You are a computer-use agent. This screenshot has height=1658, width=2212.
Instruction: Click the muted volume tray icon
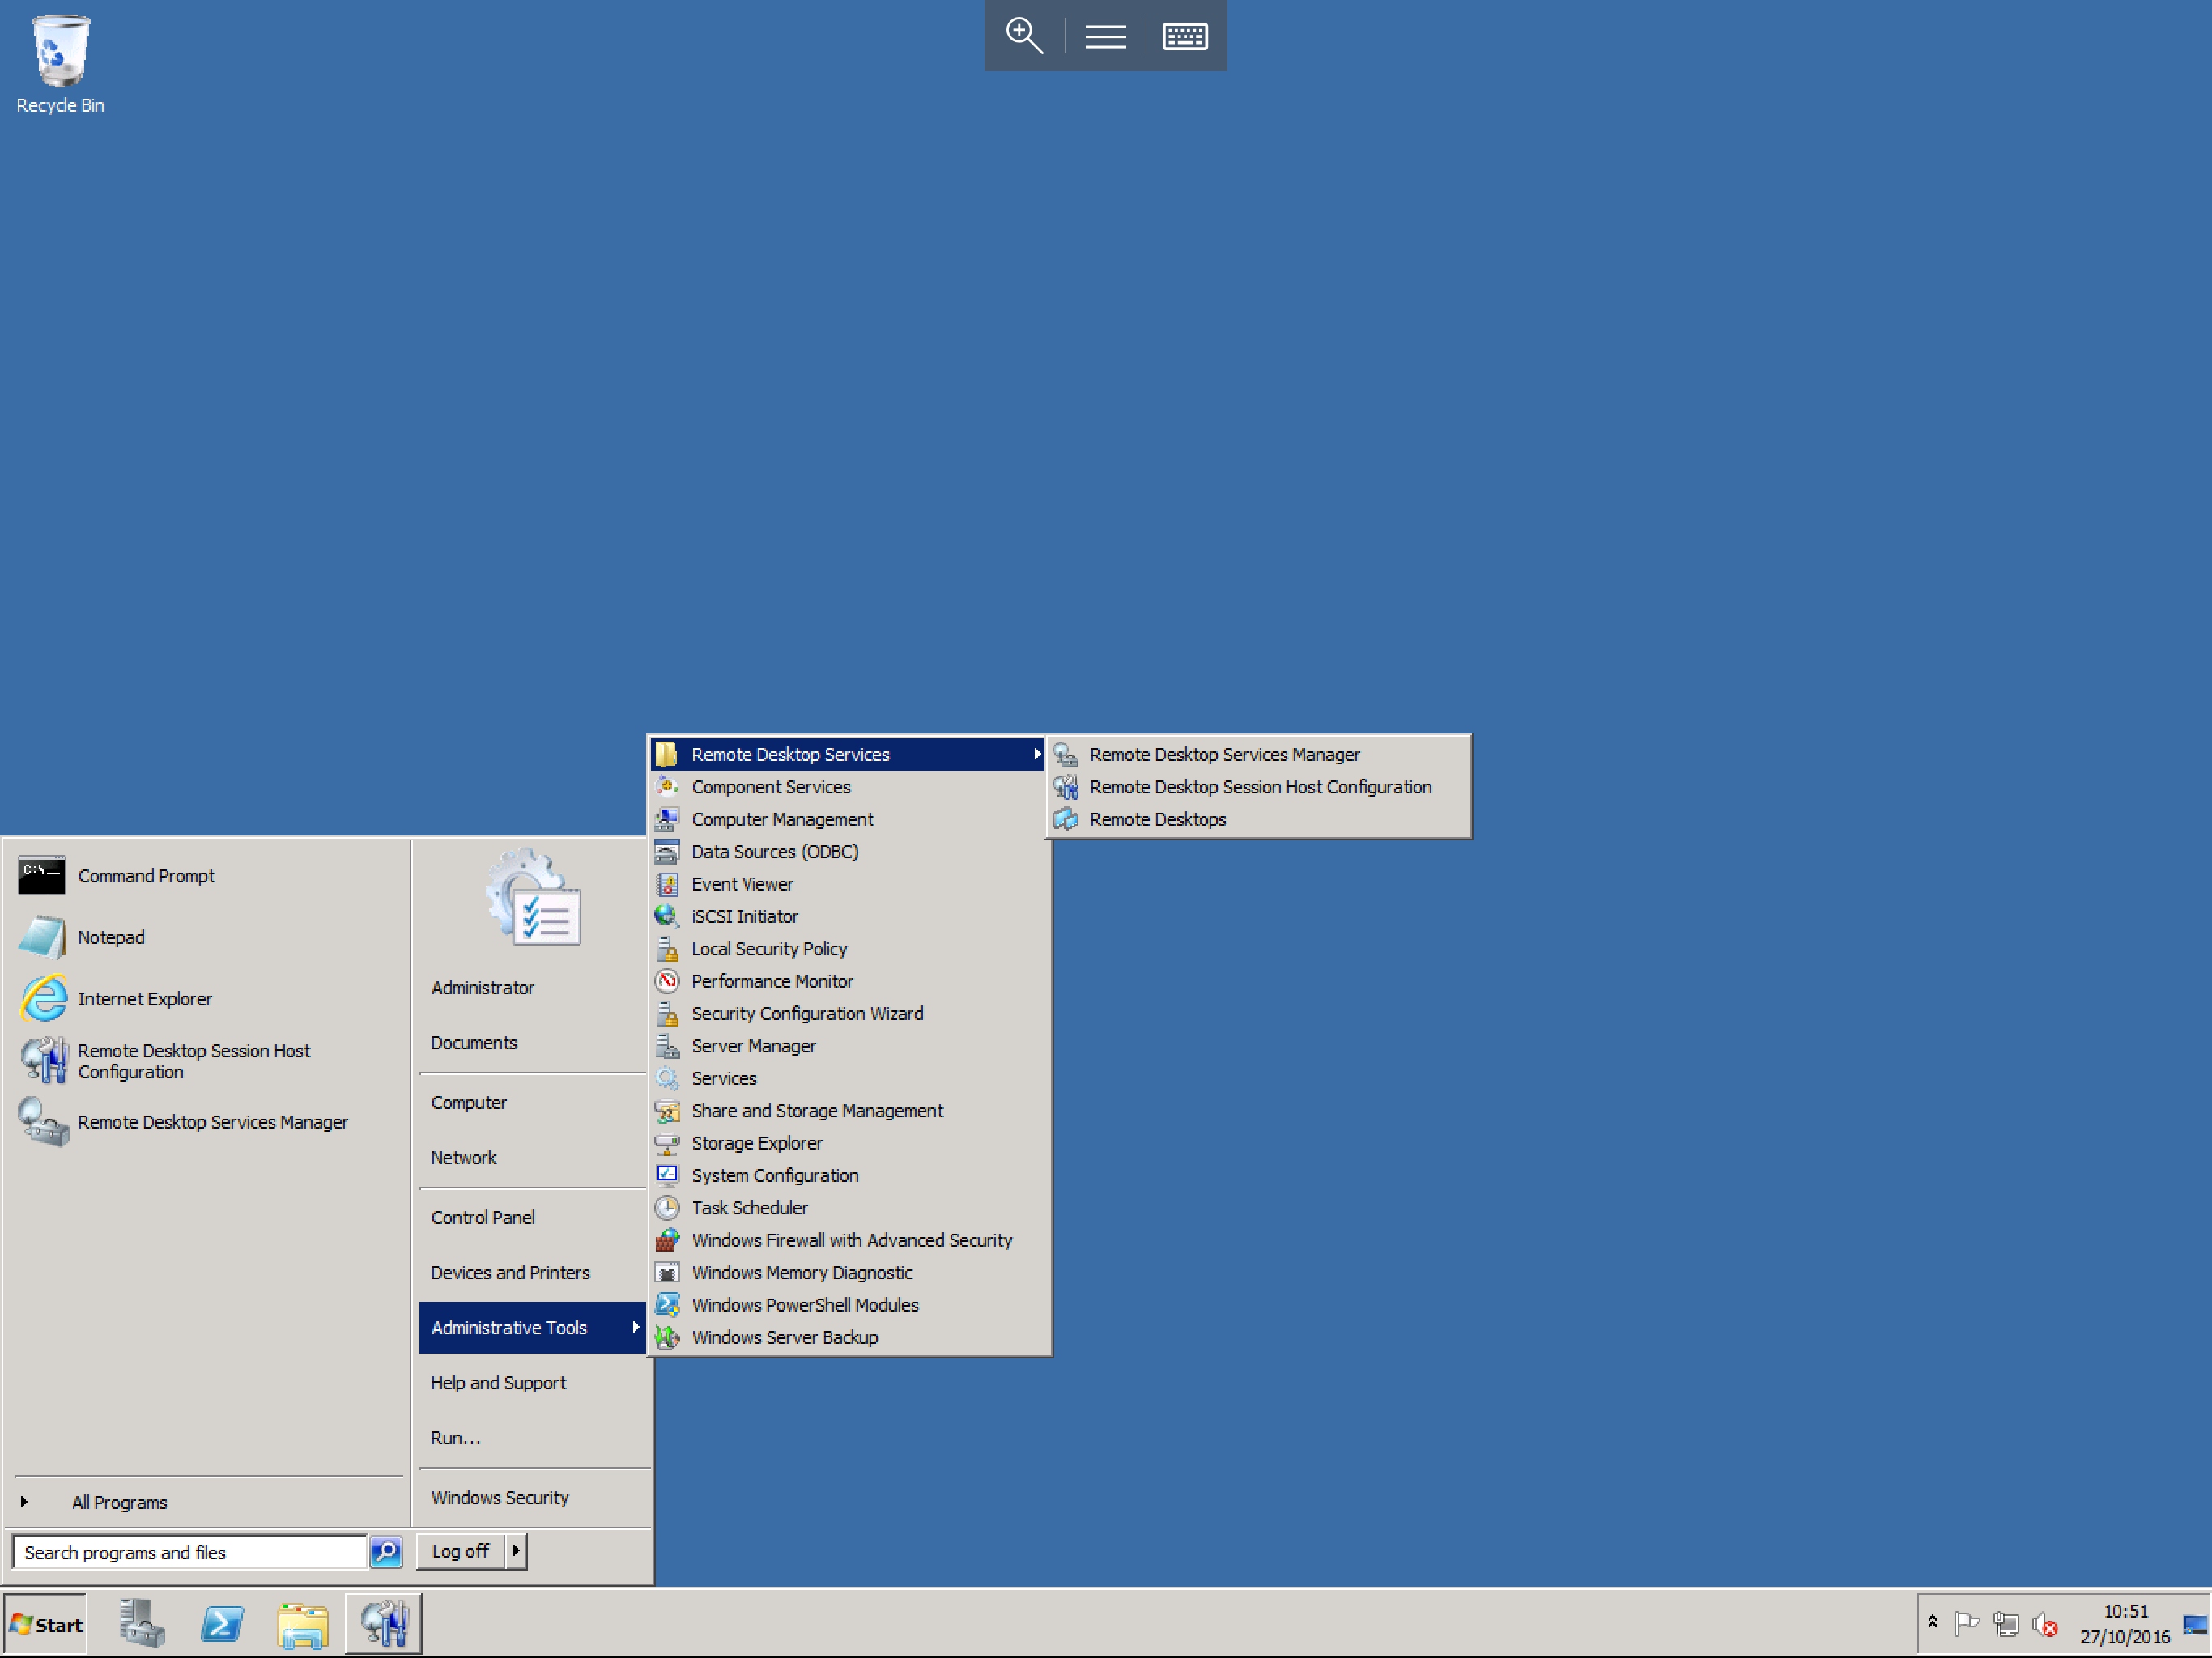(x=2045, y=1625)
